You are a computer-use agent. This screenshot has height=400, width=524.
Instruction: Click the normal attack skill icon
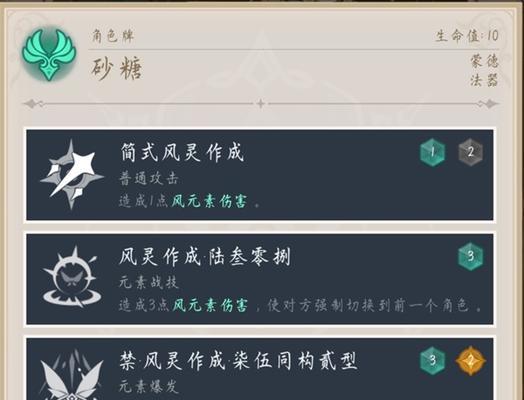[x=72, y=174]
